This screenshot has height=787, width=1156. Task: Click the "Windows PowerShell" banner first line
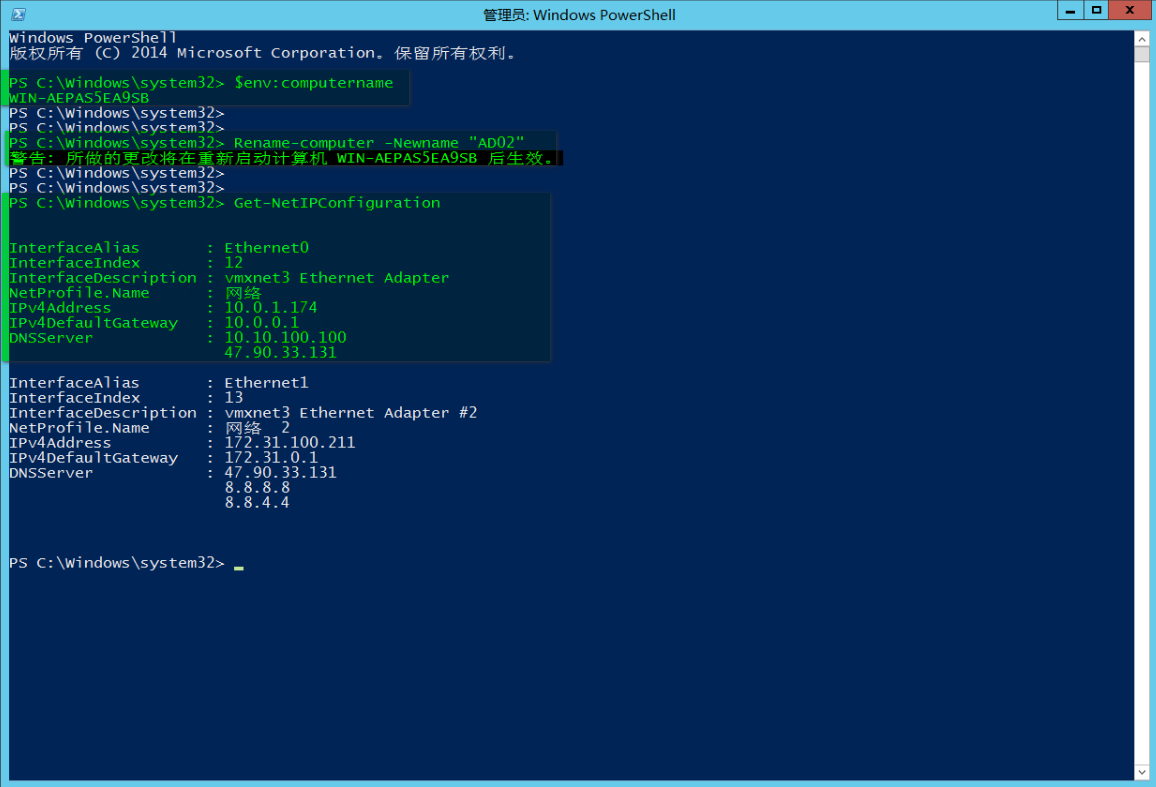pos(93,38)
